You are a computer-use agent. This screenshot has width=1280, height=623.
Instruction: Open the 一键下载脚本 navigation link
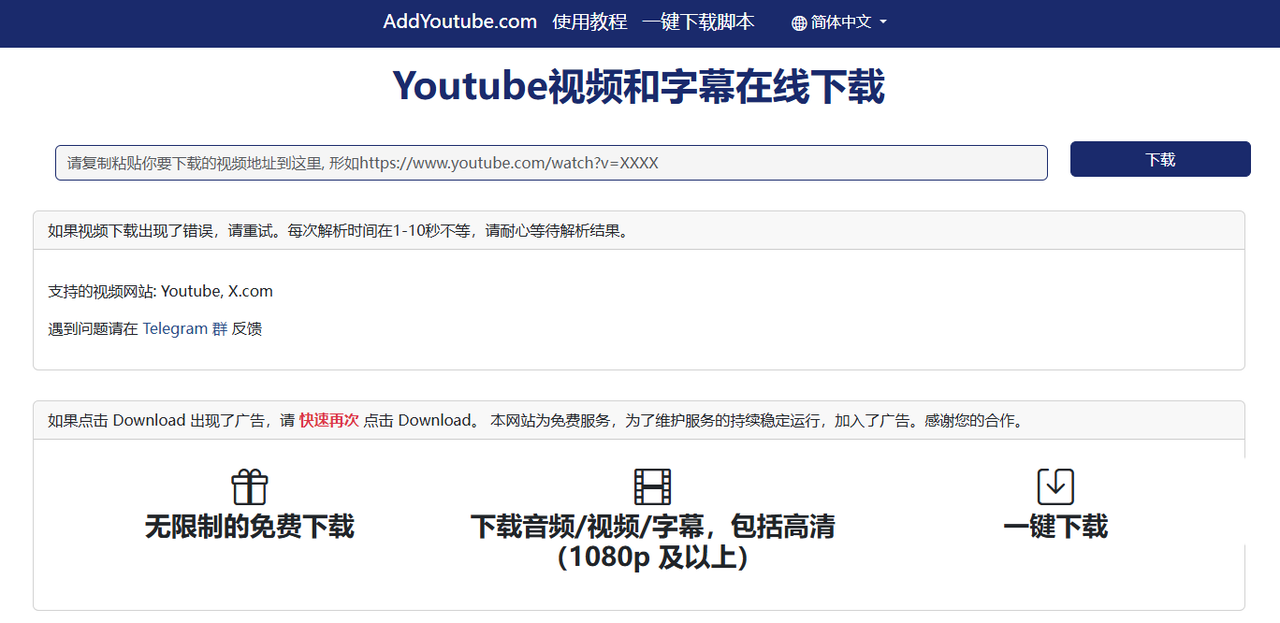[698, 22]
